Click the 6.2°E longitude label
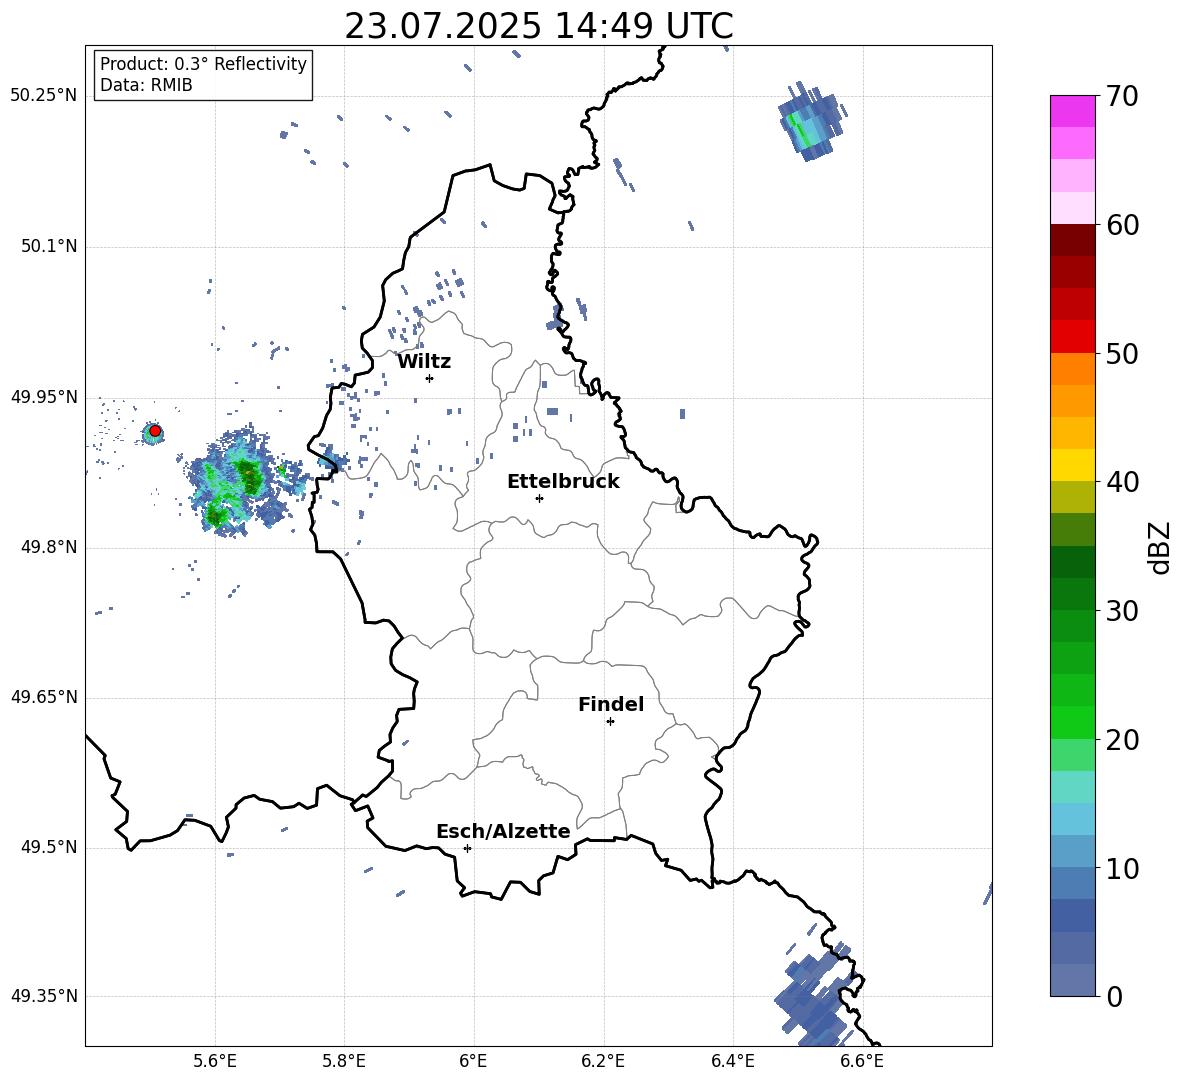This screenshot has height=1081, width=1184. pos(603,1061)
